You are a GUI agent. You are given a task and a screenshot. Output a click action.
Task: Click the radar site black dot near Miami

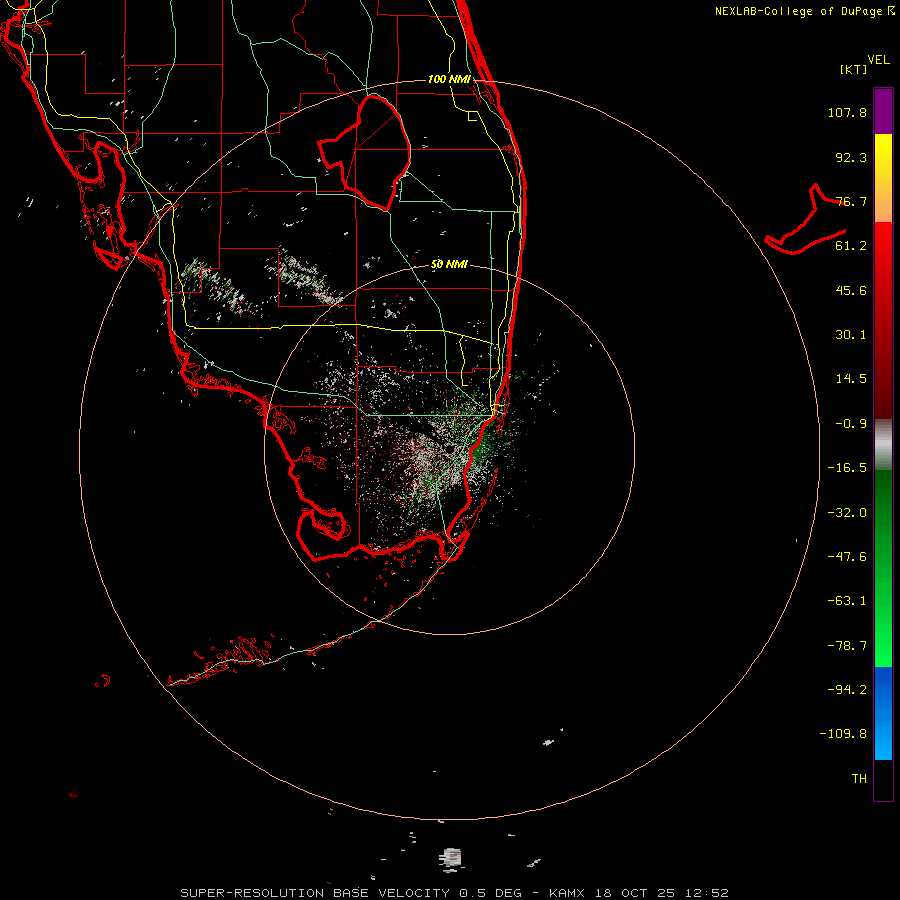point(449,448)
